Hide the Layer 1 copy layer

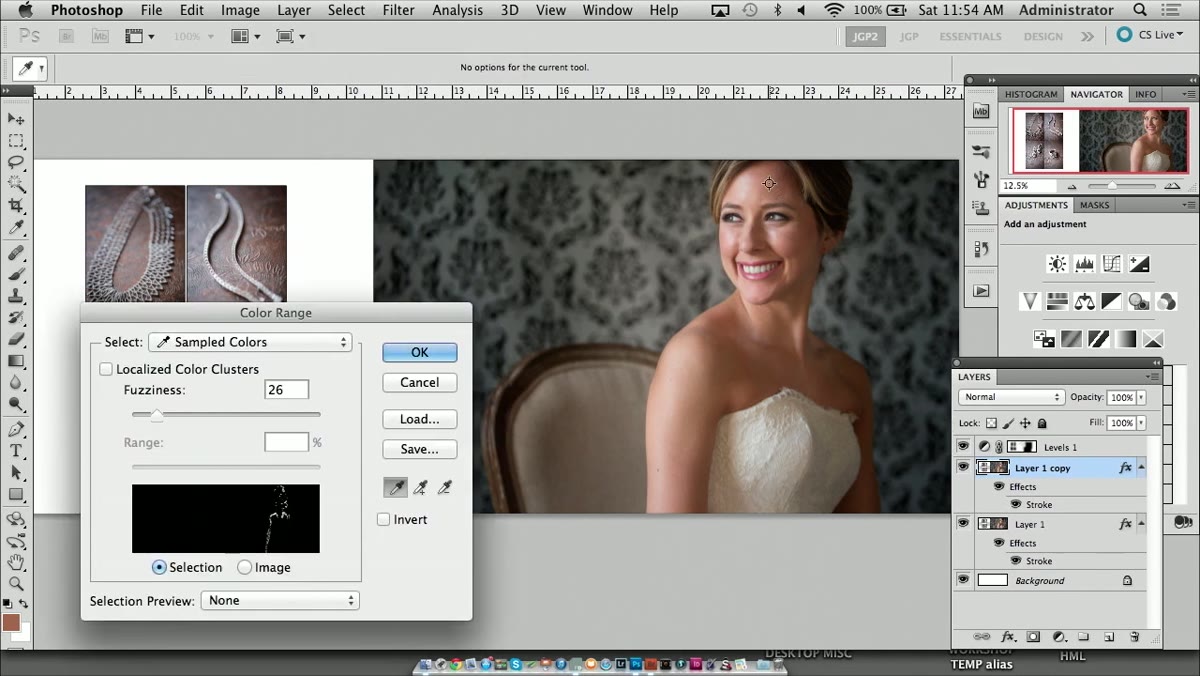click(963, 467)
